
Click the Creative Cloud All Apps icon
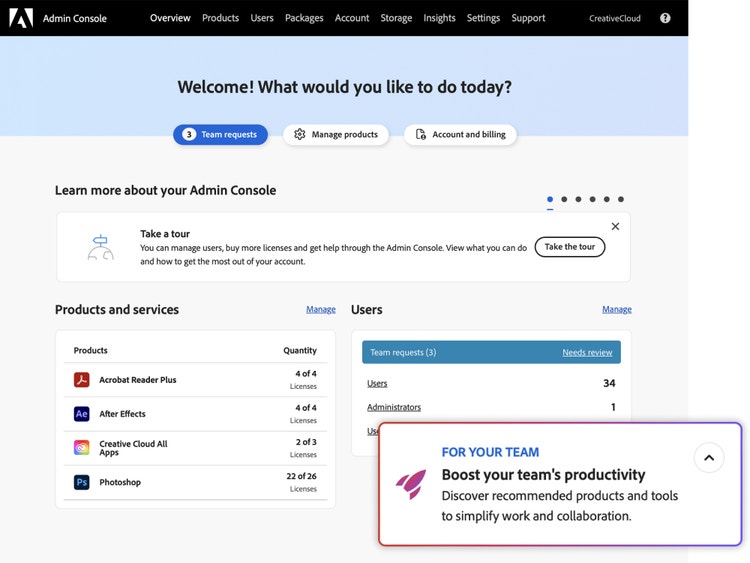(82, 448)
